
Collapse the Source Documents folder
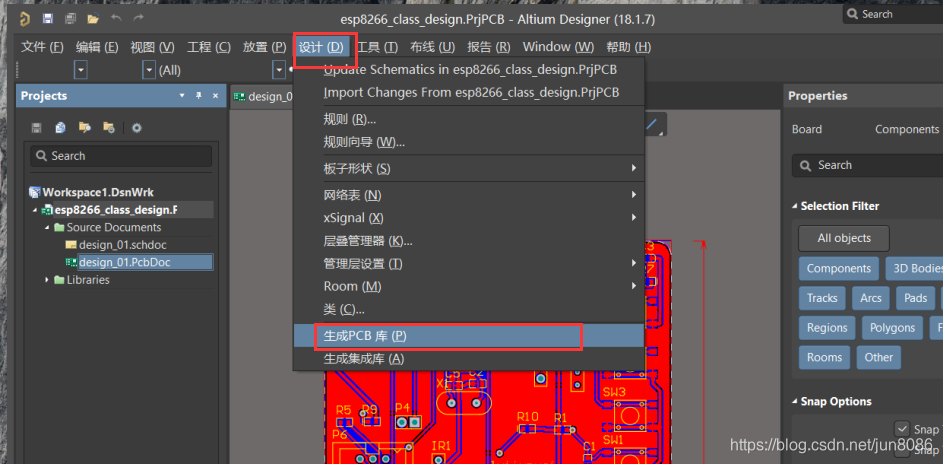tap(48, 228)
